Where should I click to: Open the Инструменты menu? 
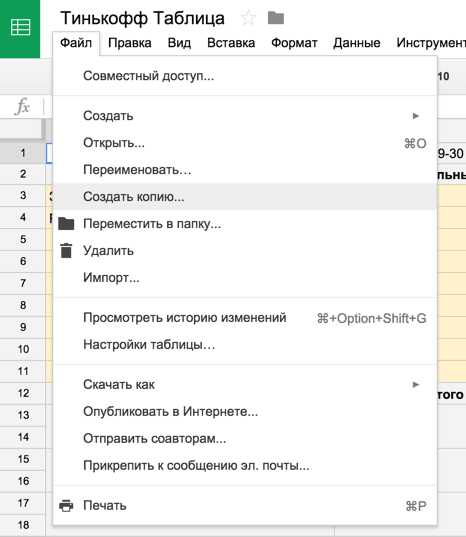[x=431, y=43]
